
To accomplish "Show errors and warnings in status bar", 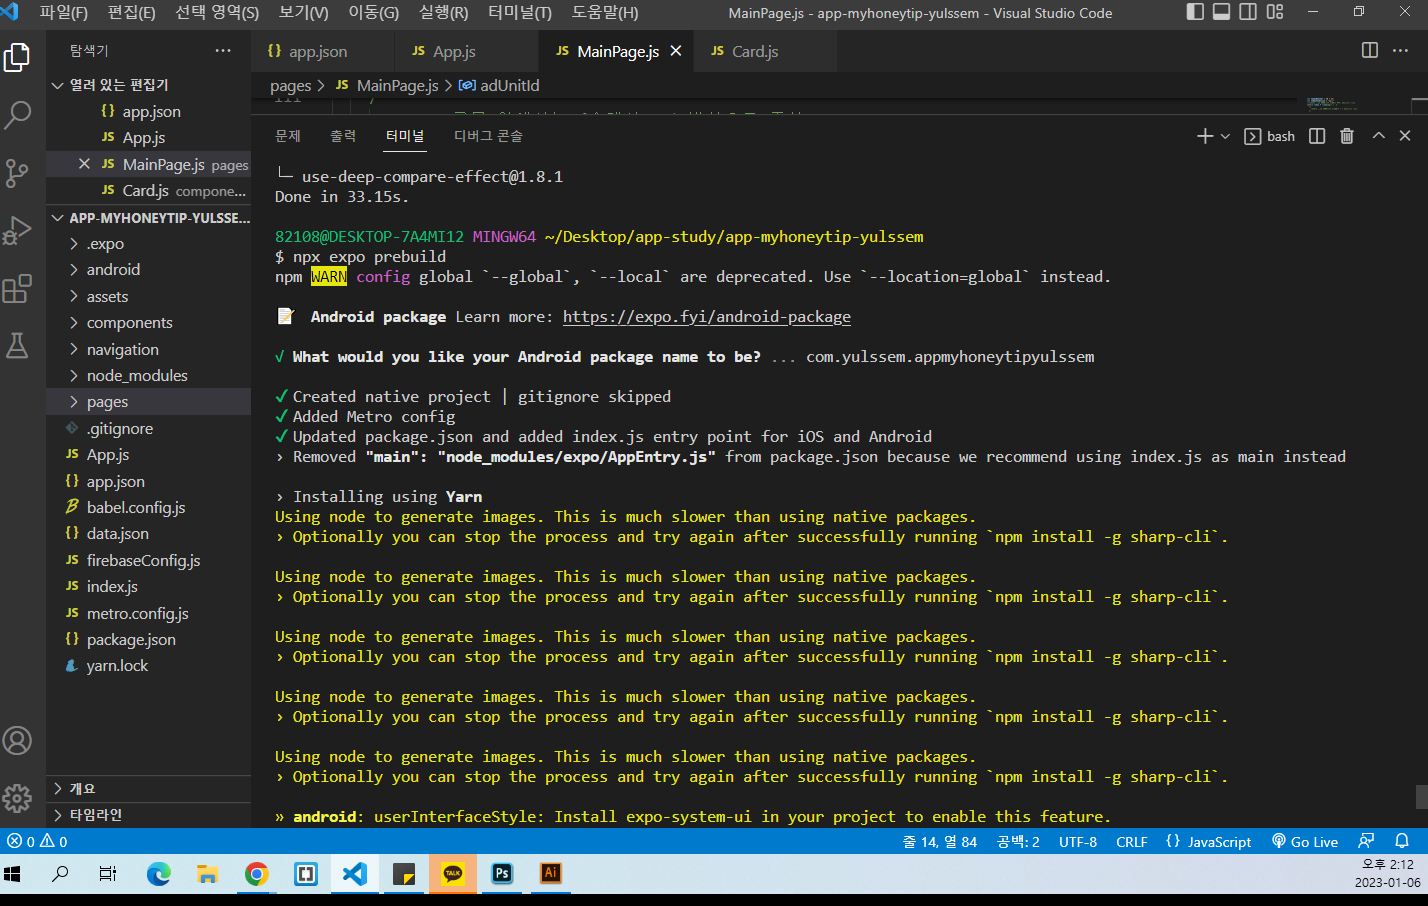I will [x=37, y=842].
